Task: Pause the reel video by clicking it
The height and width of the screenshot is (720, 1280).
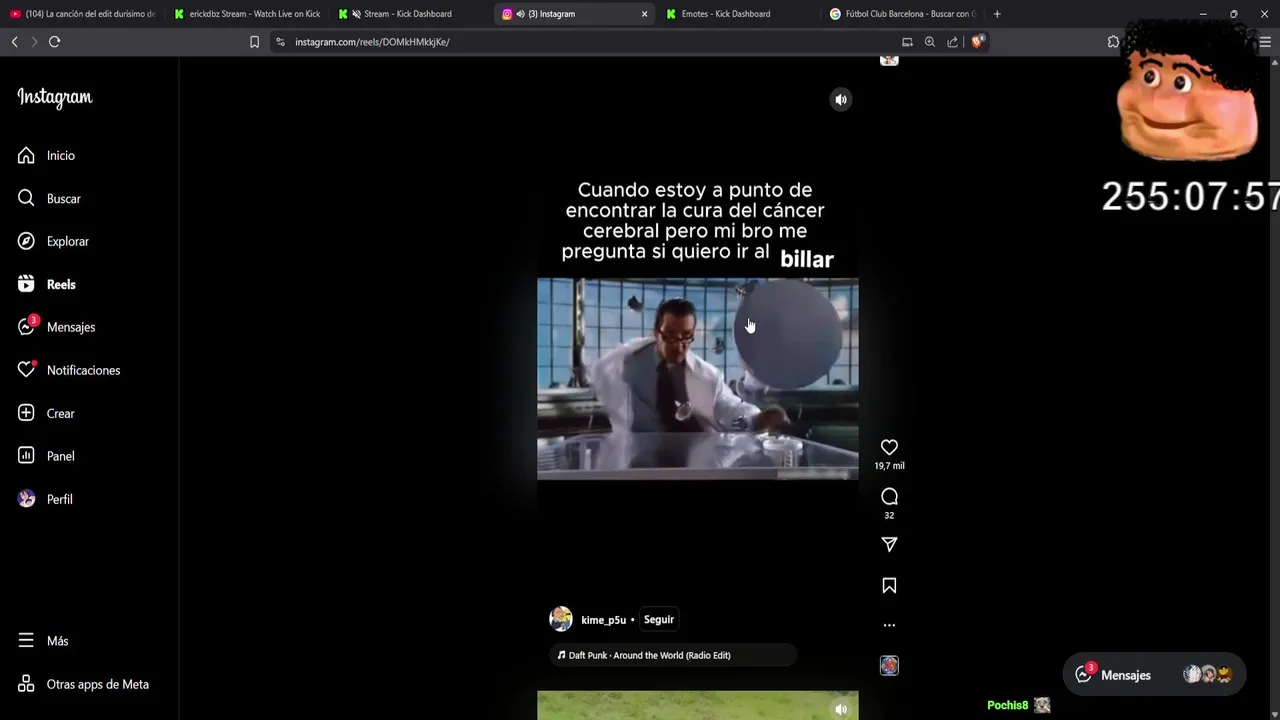Action: tap(697, 379)
